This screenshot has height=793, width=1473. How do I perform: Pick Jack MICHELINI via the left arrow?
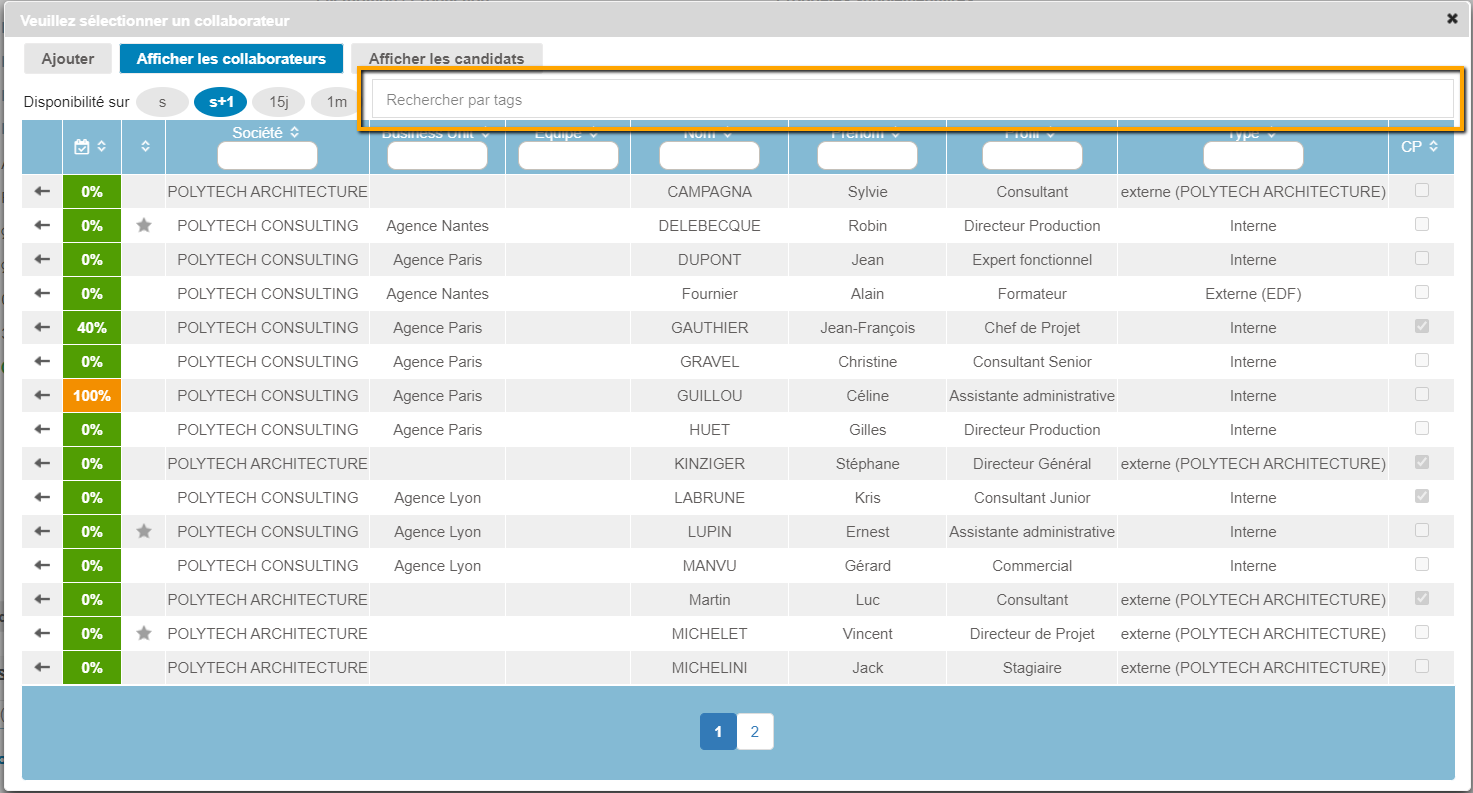(x=42, y=667)
